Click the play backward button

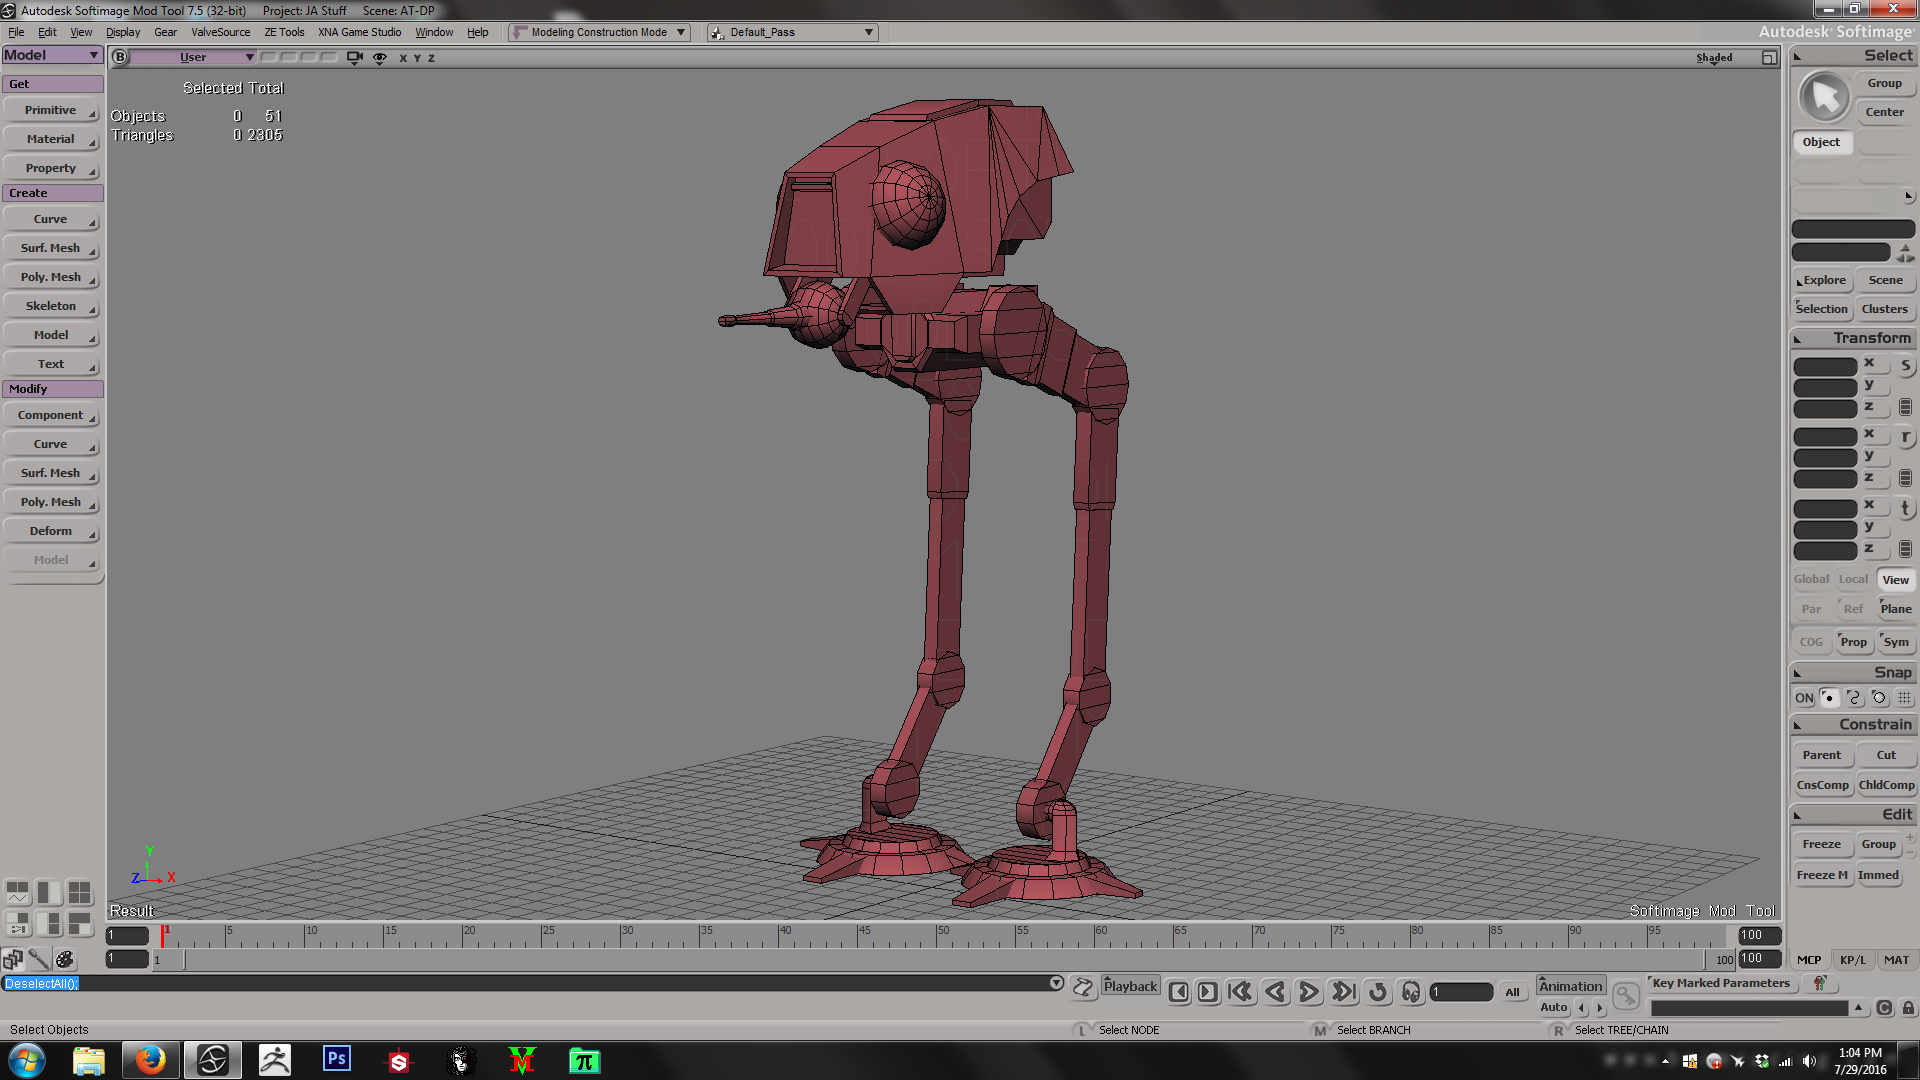1275,991
